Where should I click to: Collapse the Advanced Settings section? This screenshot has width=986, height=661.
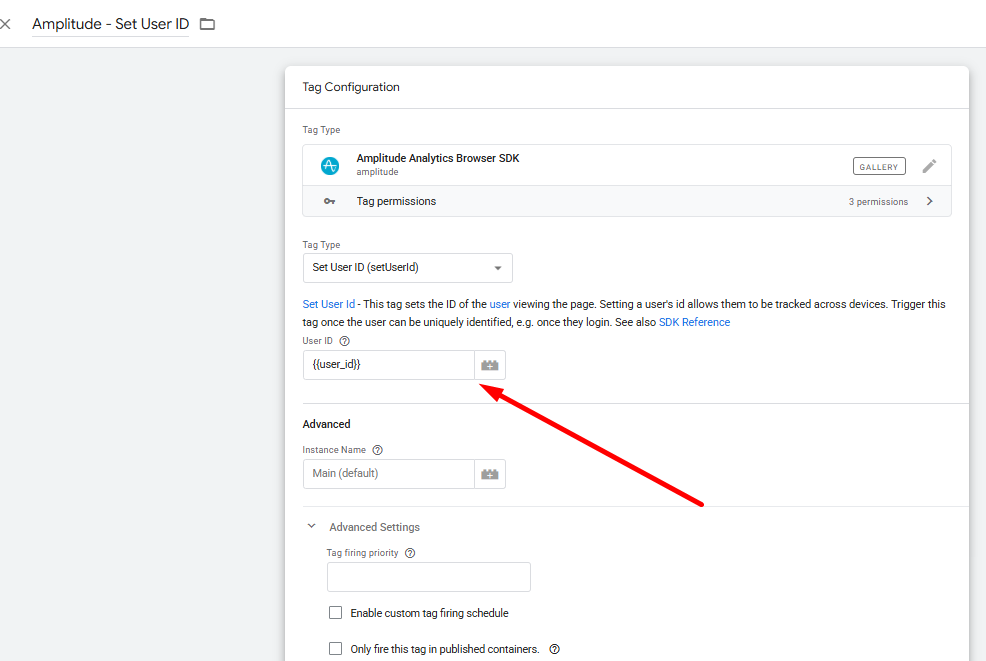pyautogui.click(x=312, y=527)
